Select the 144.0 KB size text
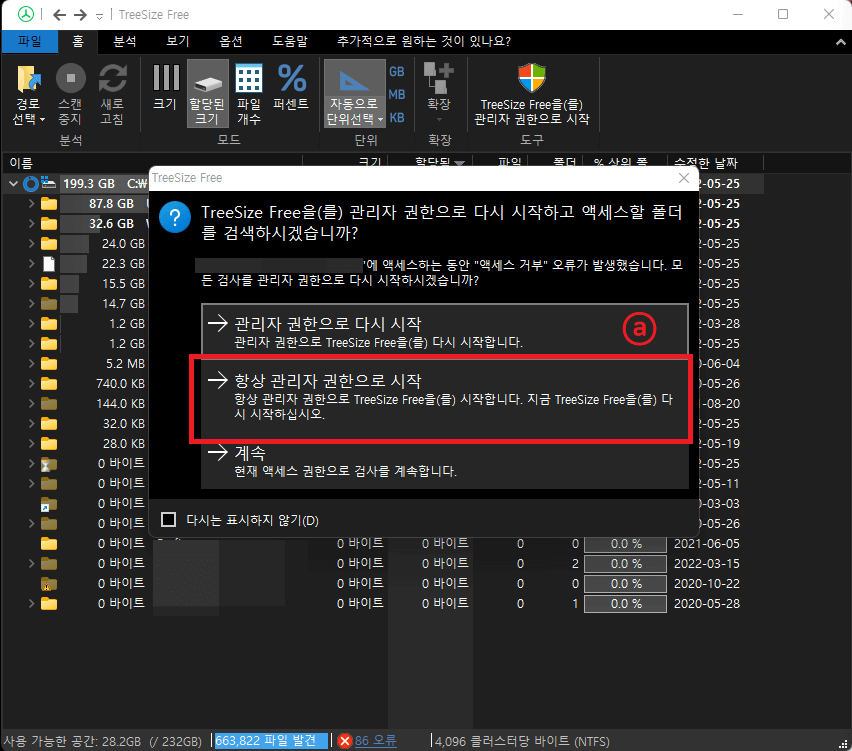Viewport: 852px width, 751px height. [121, 404]
